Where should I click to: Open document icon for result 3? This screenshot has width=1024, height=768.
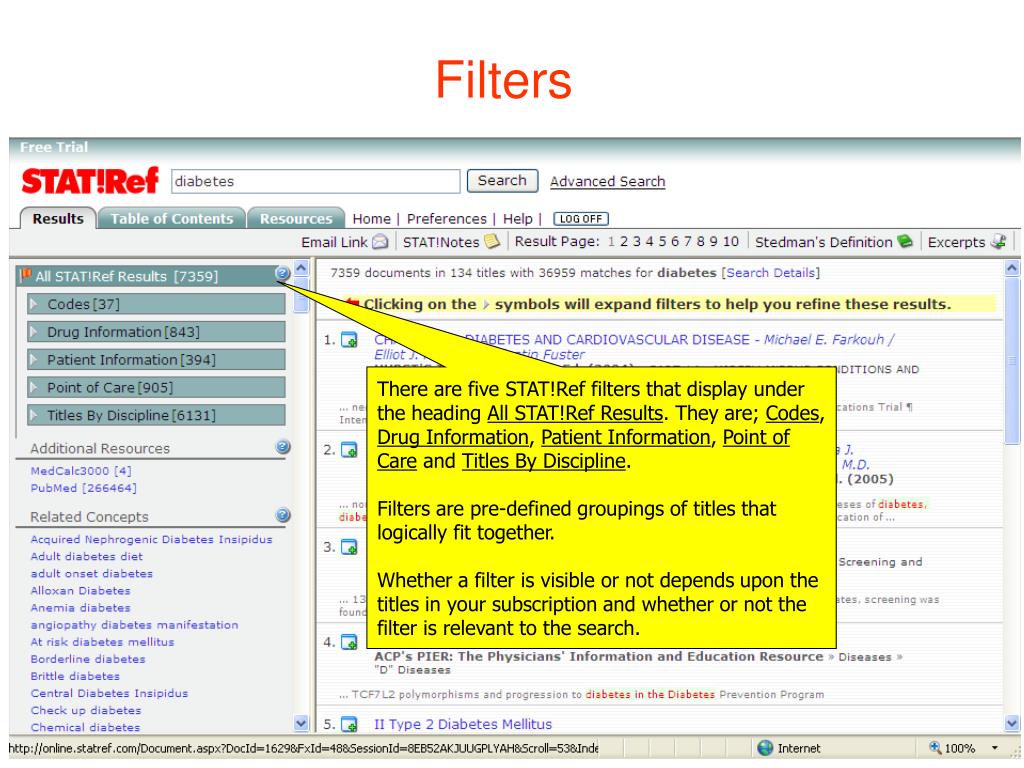click(350, 547)
